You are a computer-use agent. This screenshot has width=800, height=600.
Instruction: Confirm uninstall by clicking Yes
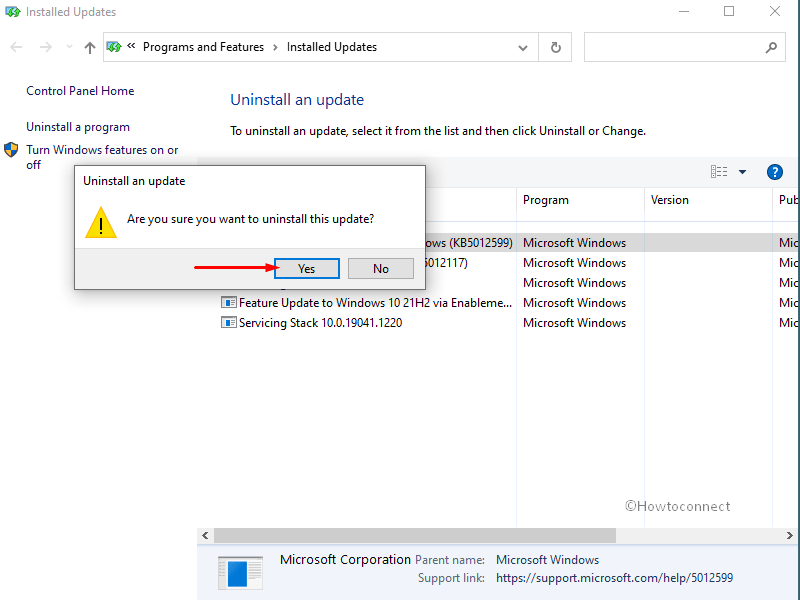point(307,268)
